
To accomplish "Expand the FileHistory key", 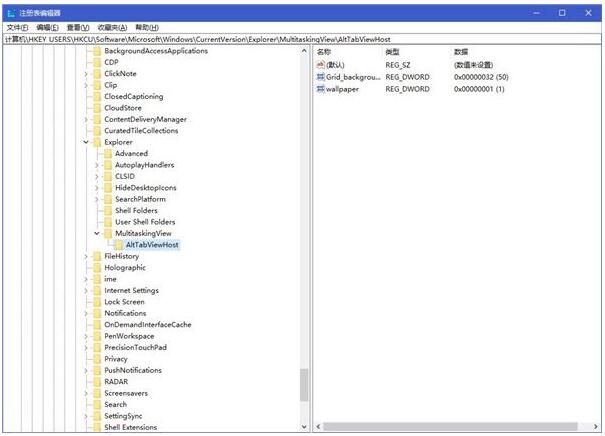I will coord(86,256).
